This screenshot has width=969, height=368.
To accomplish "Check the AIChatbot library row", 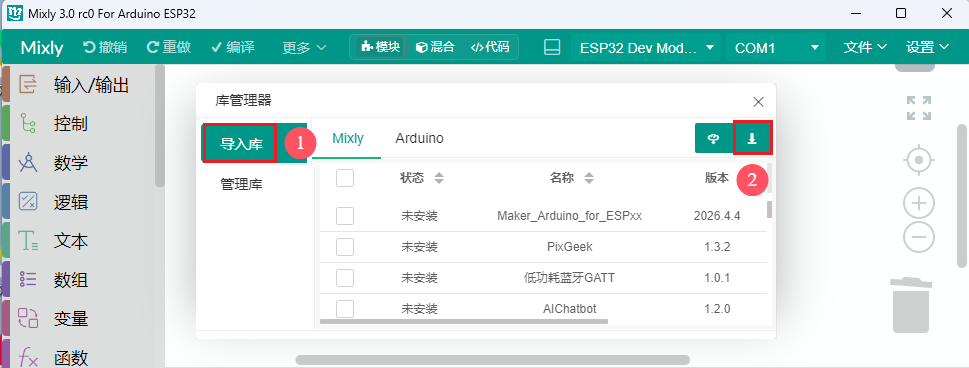I will [x=345, y=309].
